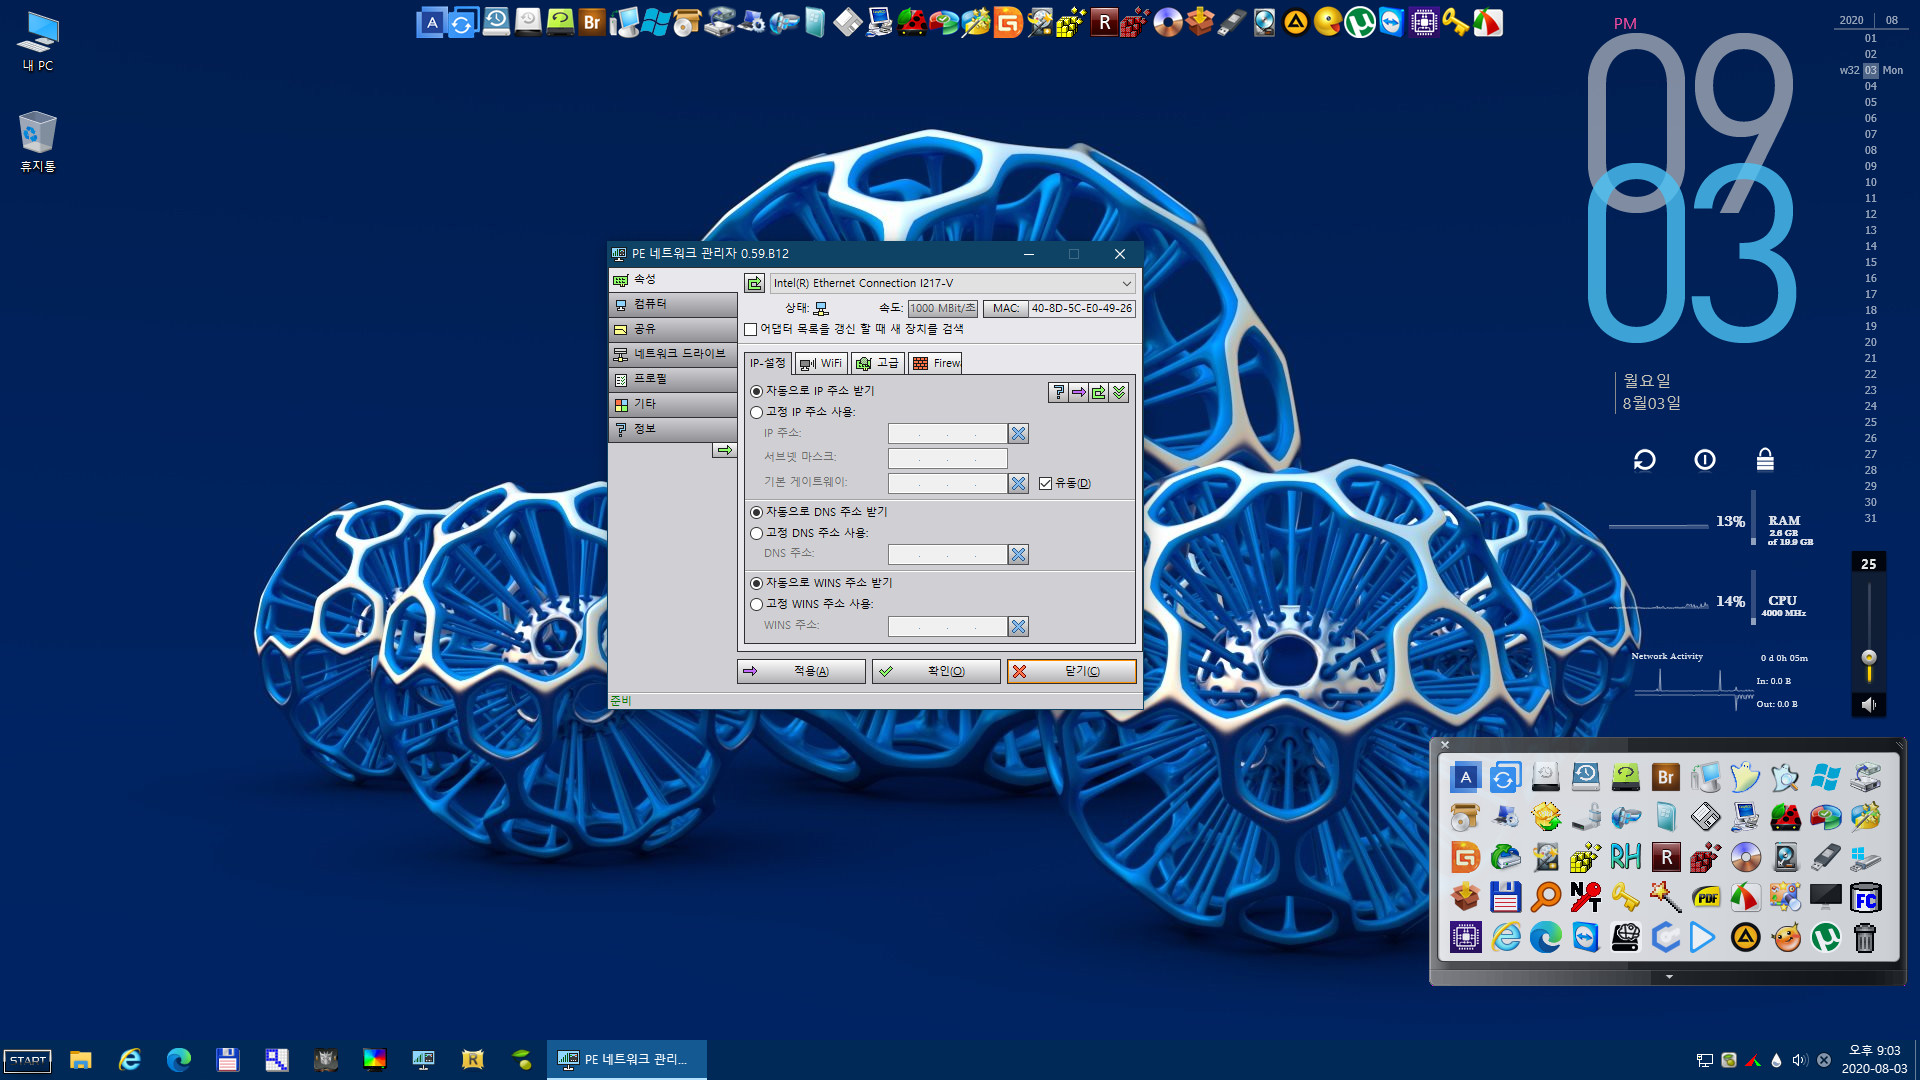
Task: Open the 프로필 sidebar section
Action: (673, 380)
